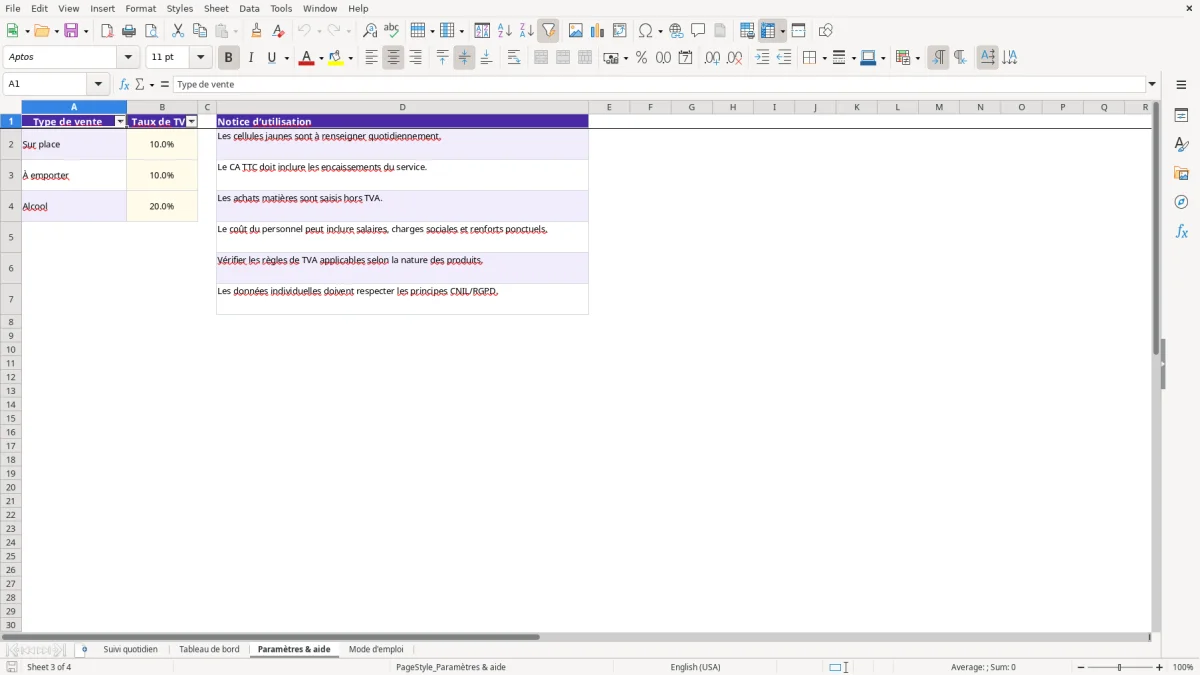This screenshot has height=675, width=1200.
Task: Open the font size dropdown
Action: [200, 58]
